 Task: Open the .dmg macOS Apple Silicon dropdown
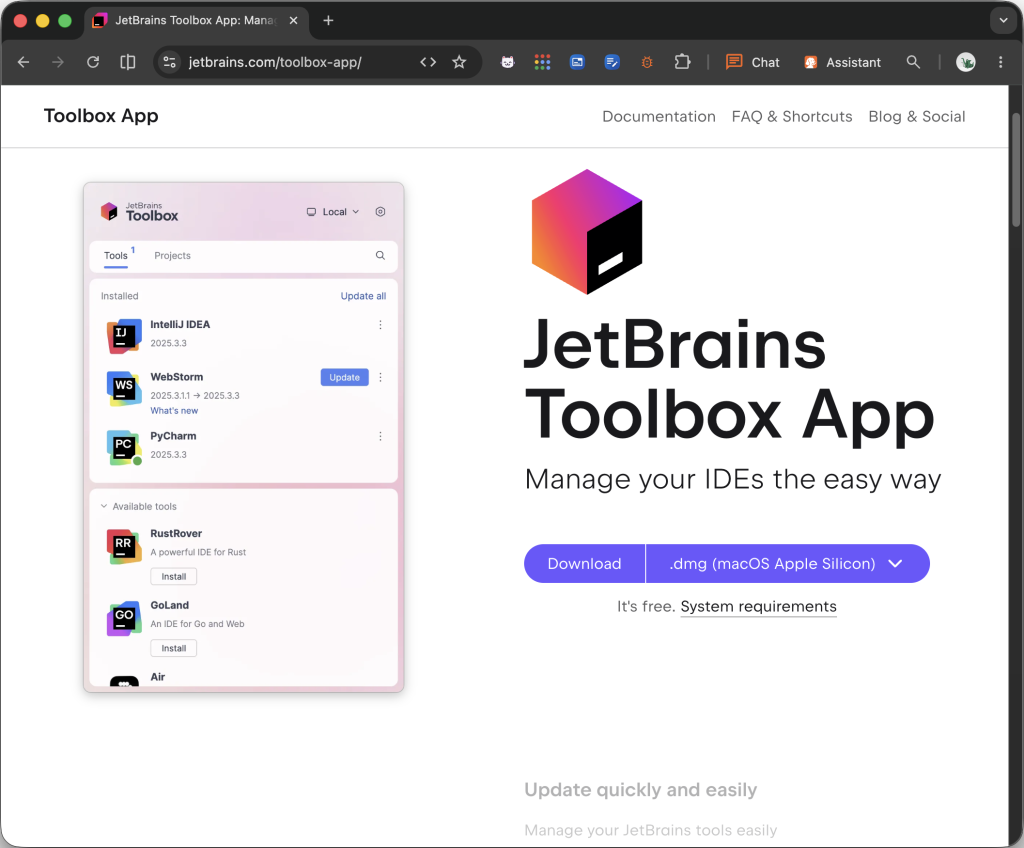788,563
